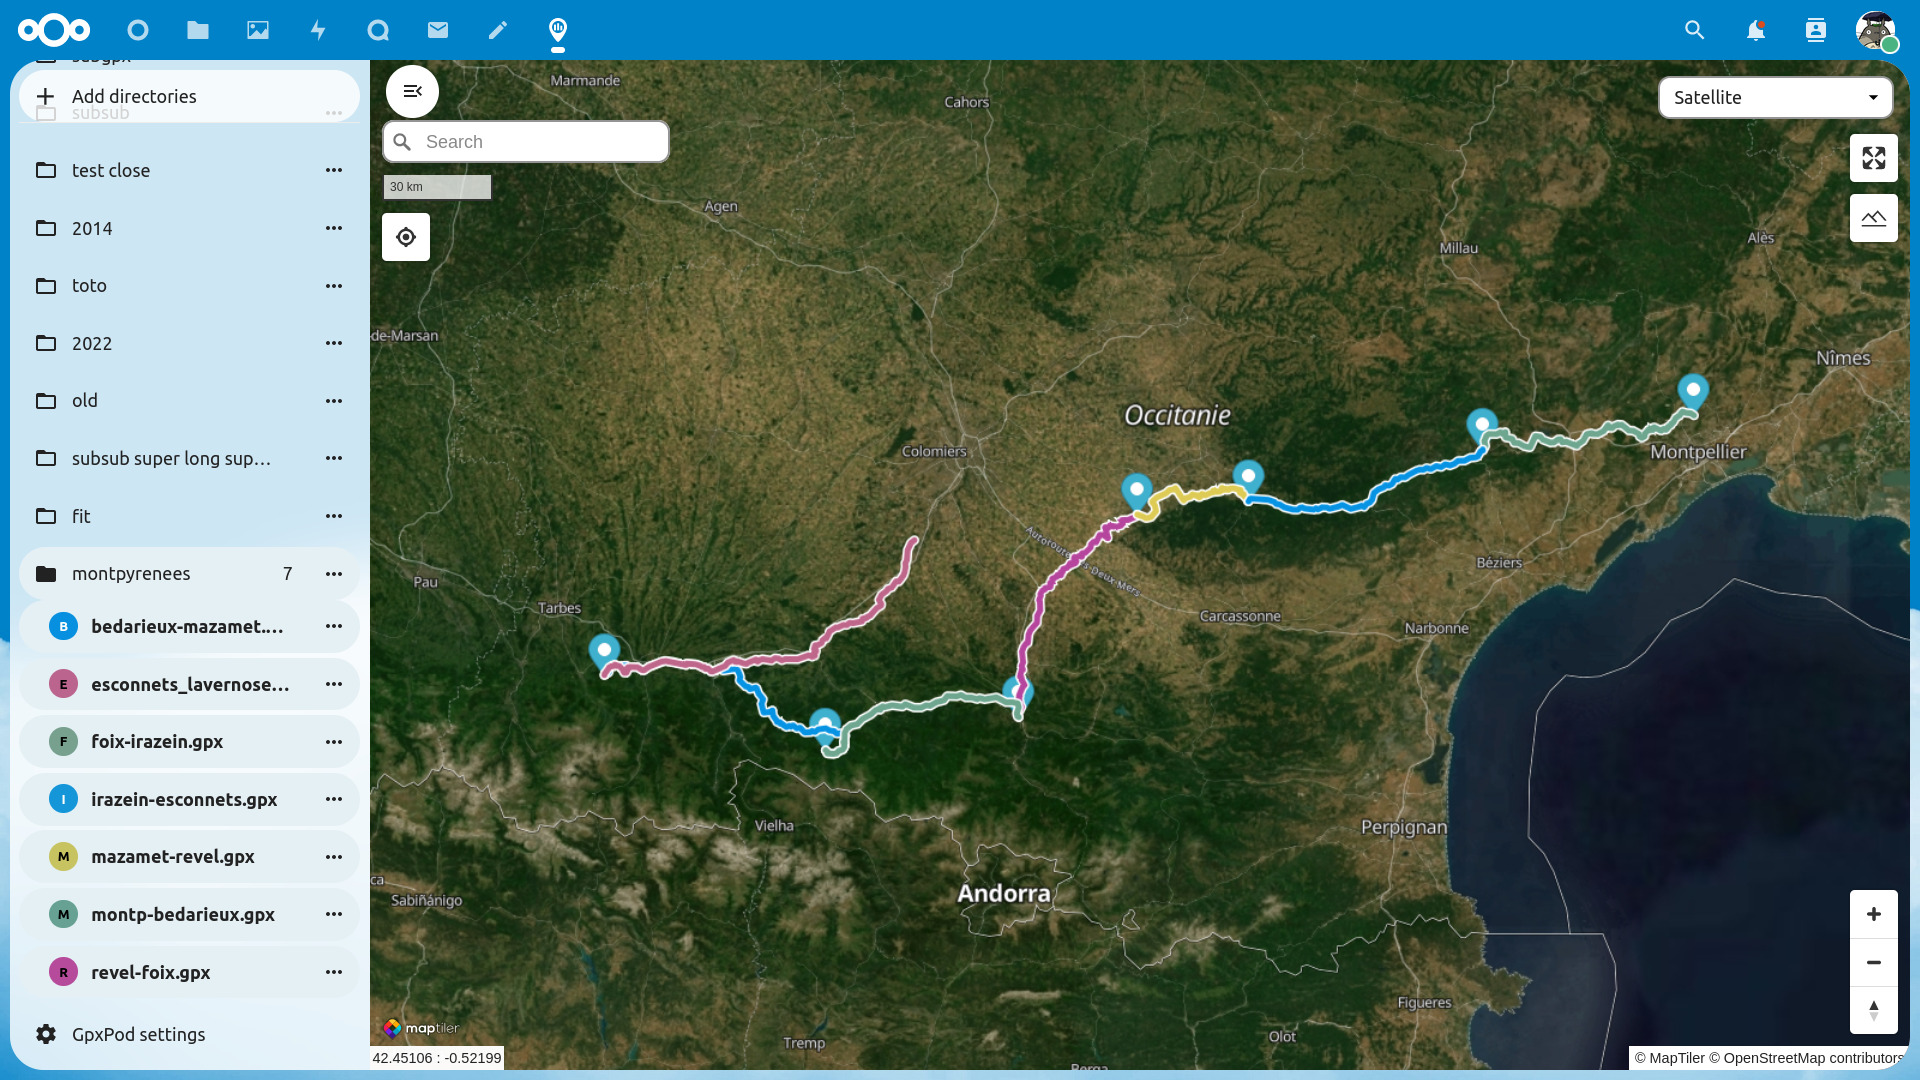This screenshot has height=1080, width=1920.
Task: Open the Satellite map style dropdown
Action: pyautogui.click(x=1775, y=97)
